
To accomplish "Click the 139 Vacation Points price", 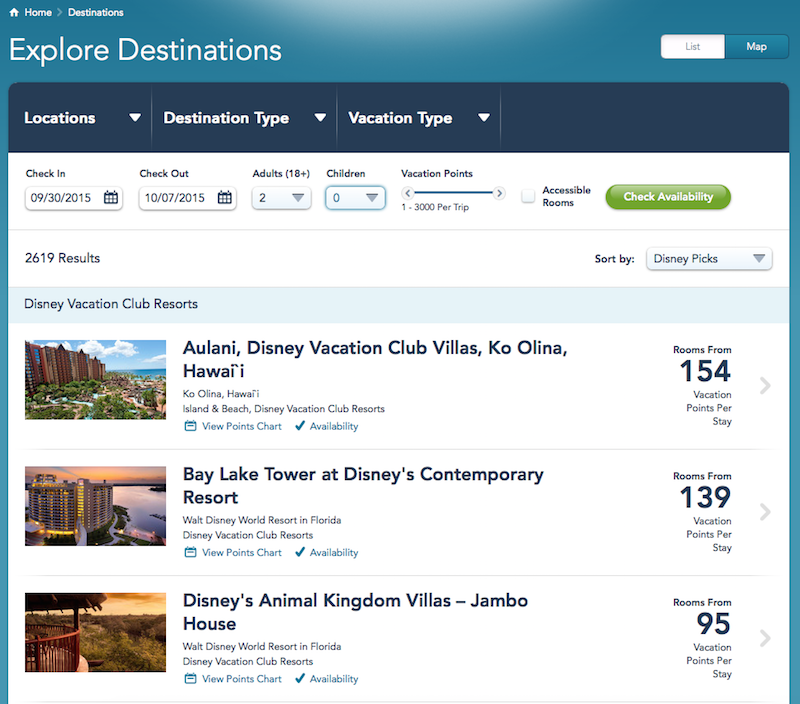I will click(705, 497).
